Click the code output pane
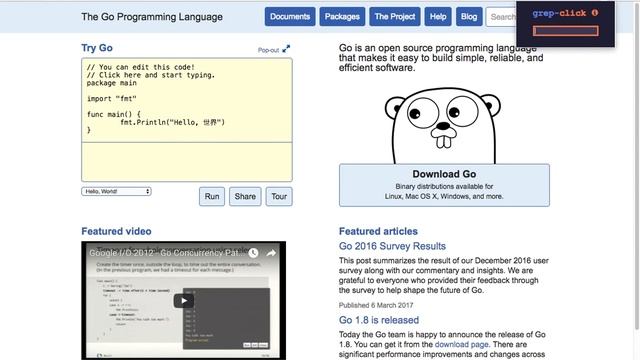The width and height of the screenshot is (640, 360). pos(187,162)
